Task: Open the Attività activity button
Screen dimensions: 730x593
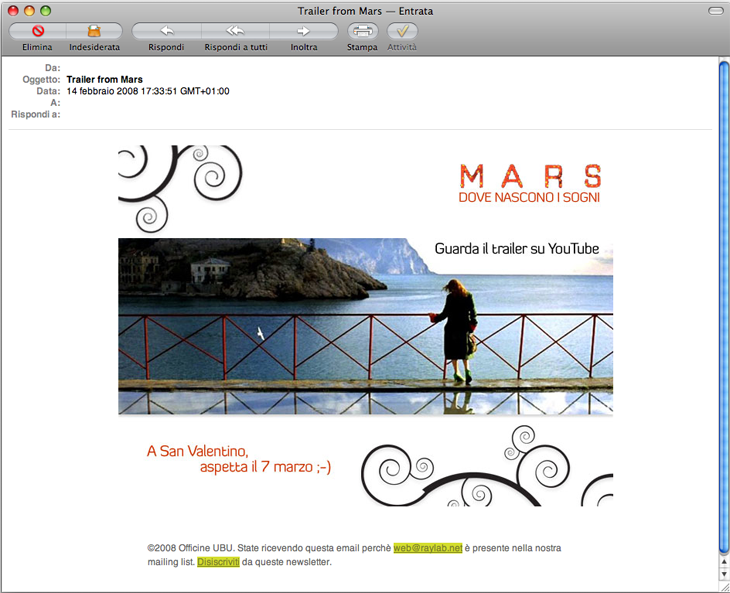Action: (x=401, y=31)
